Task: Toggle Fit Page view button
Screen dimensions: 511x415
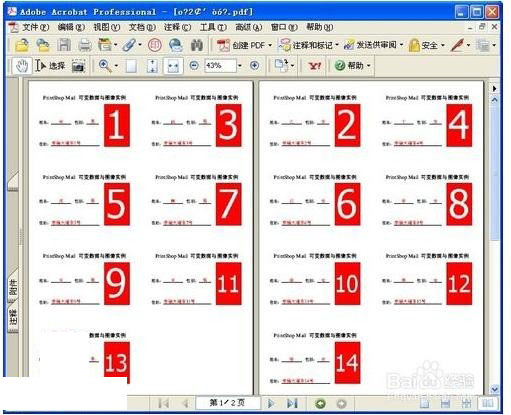Action: [x=152, y=66]
